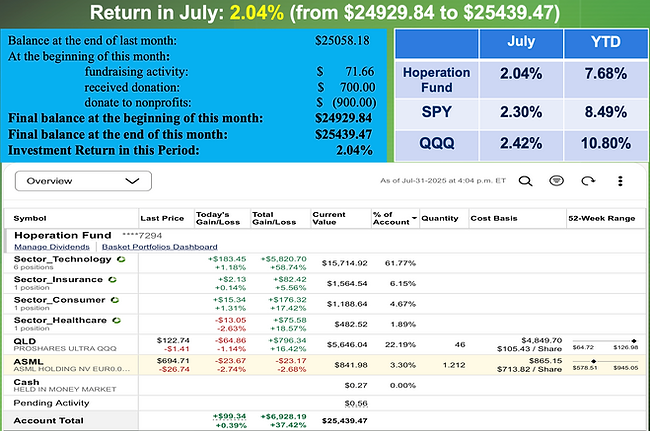
Task: Open the Overview view dropdown
Action: 83,181
